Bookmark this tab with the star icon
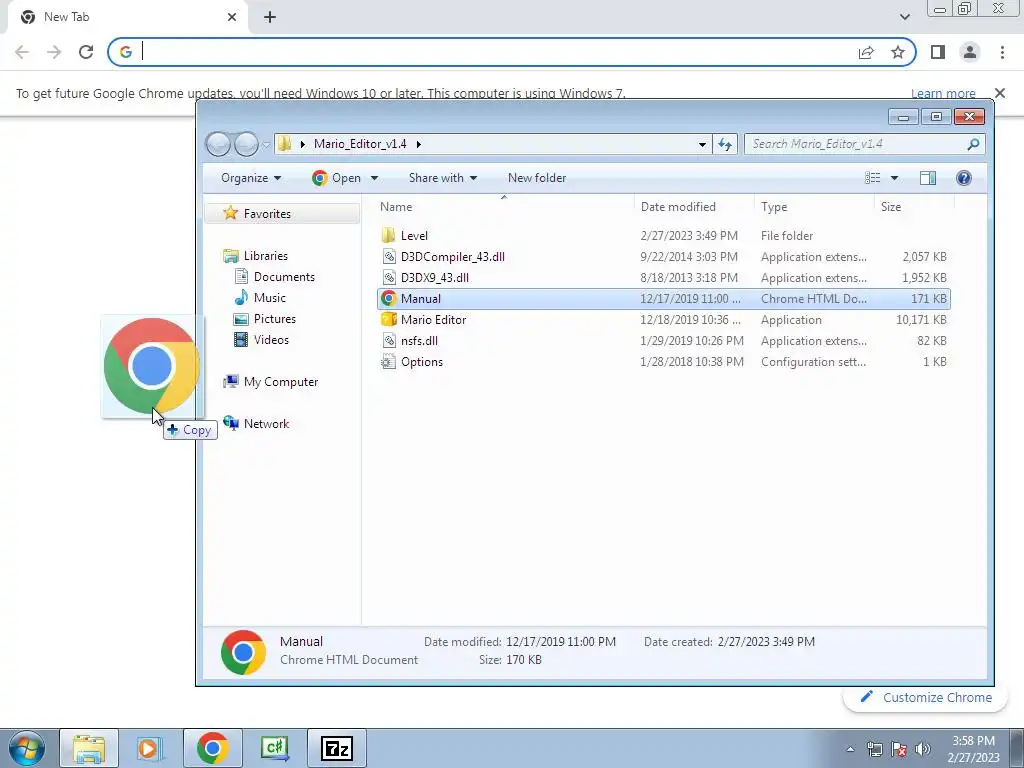 pos(898,52)
